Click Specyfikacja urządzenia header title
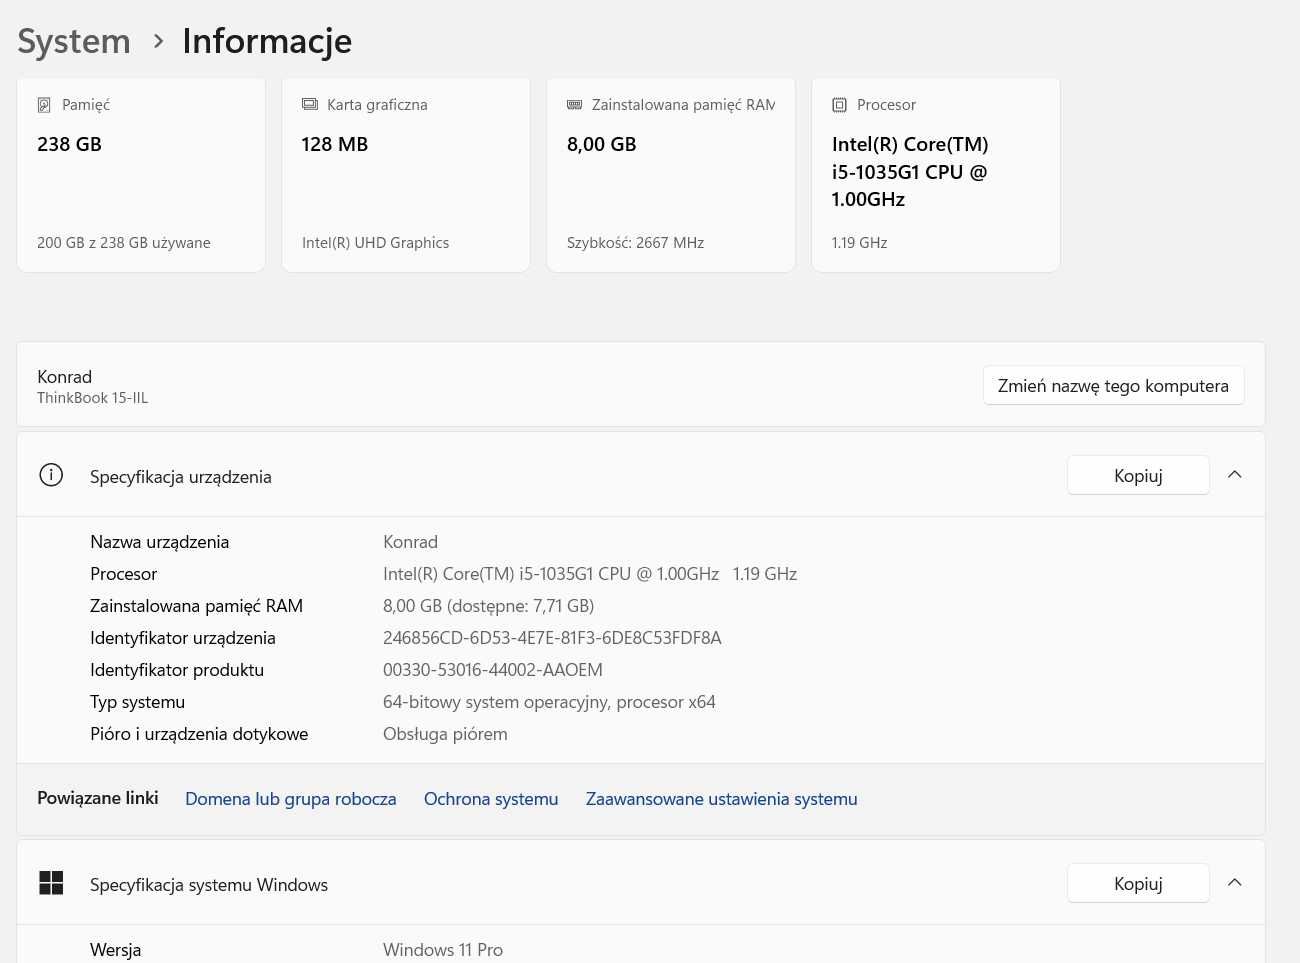 (181, 477)
